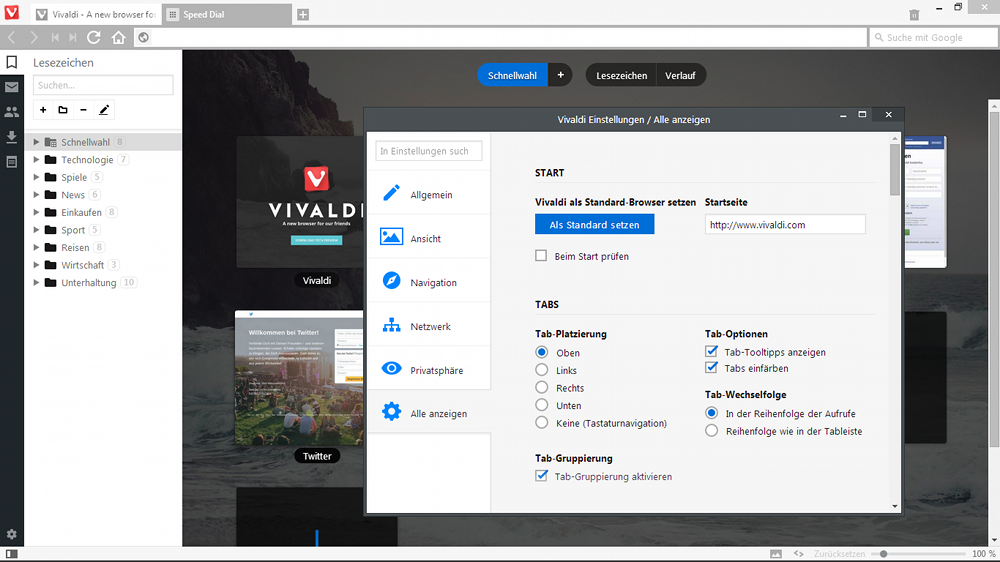
Task: Open Verlauf on the start page
Action: 680,75
